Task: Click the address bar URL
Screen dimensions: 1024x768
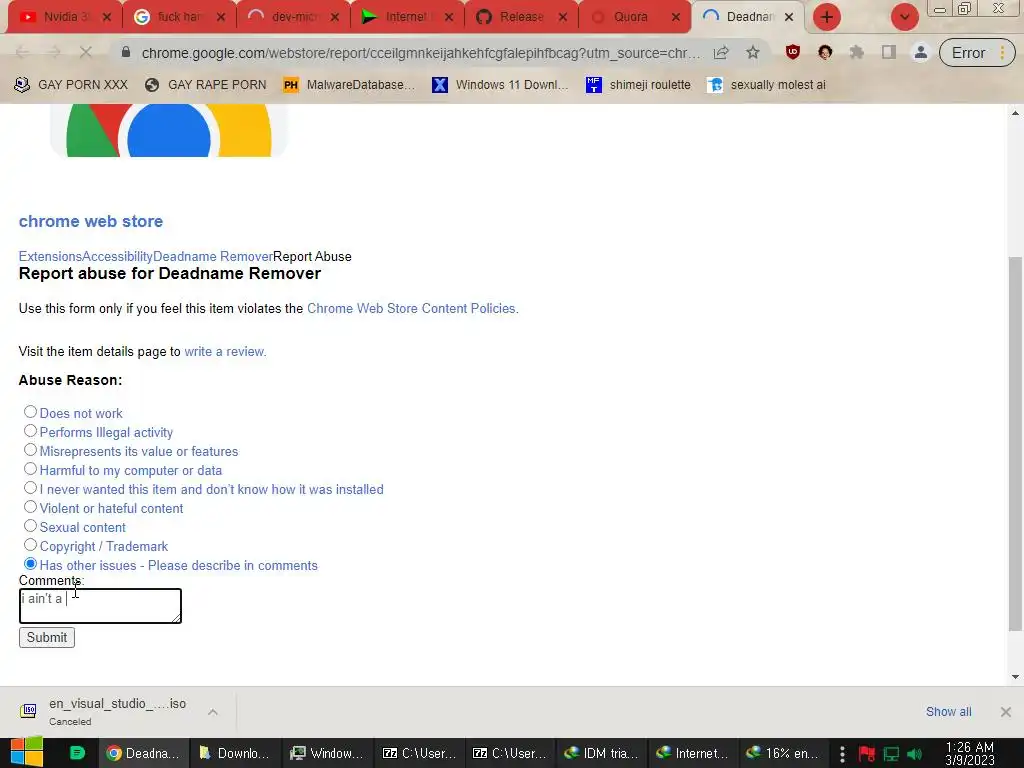Action: 421,53
